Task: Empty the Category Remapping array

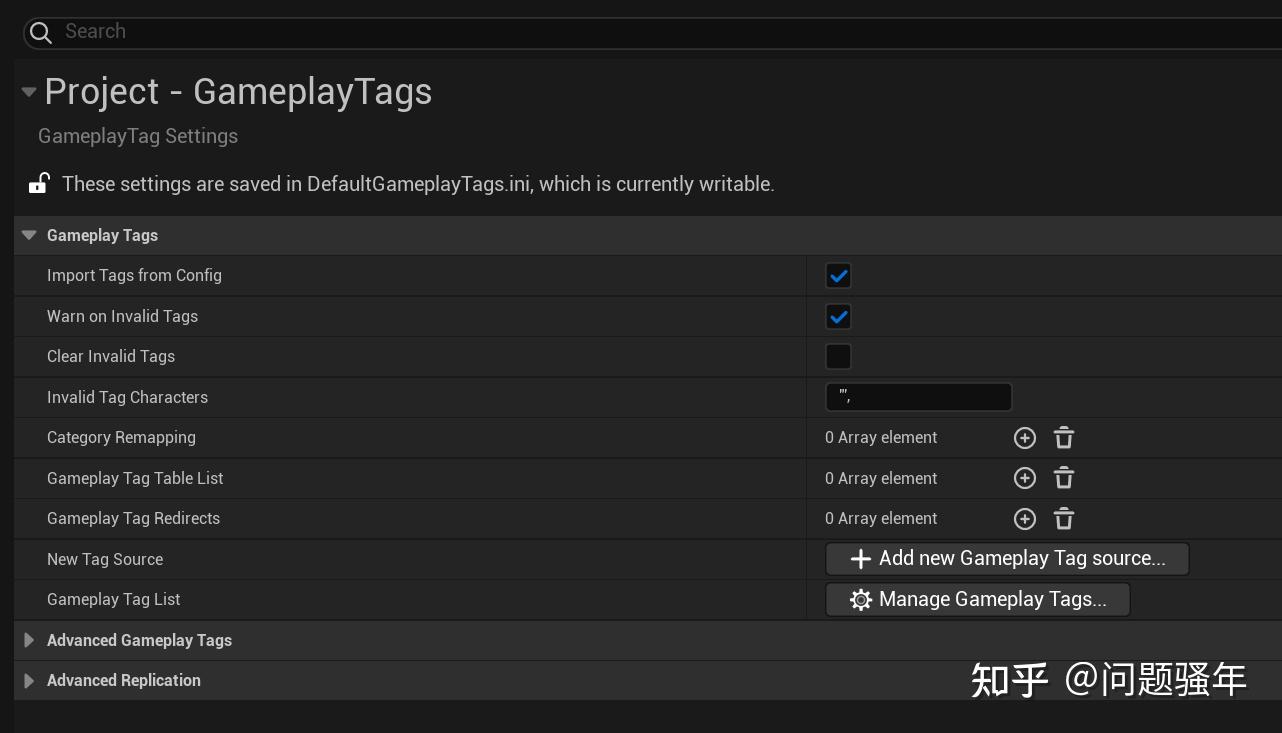Action: pos(1064,438)
